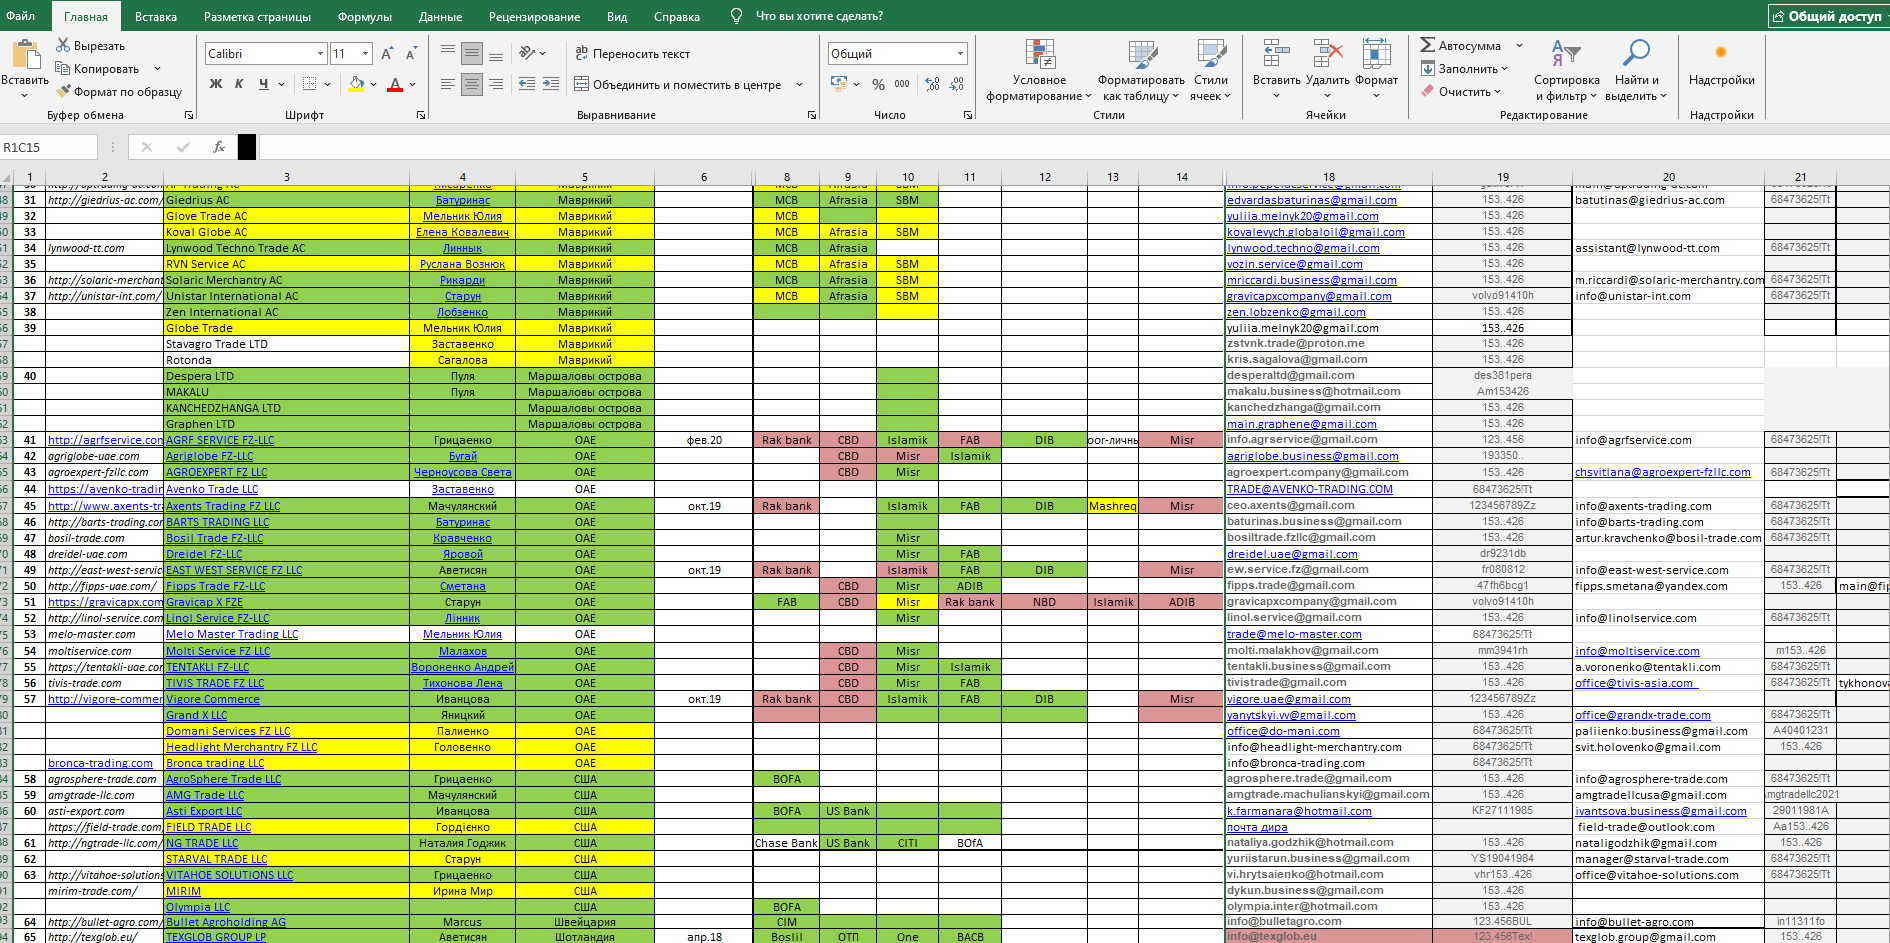Open Conditional Formatting (Условное форматирование)
The height and width of the screenshot is (943, 1890).
tap(1040, 70)
